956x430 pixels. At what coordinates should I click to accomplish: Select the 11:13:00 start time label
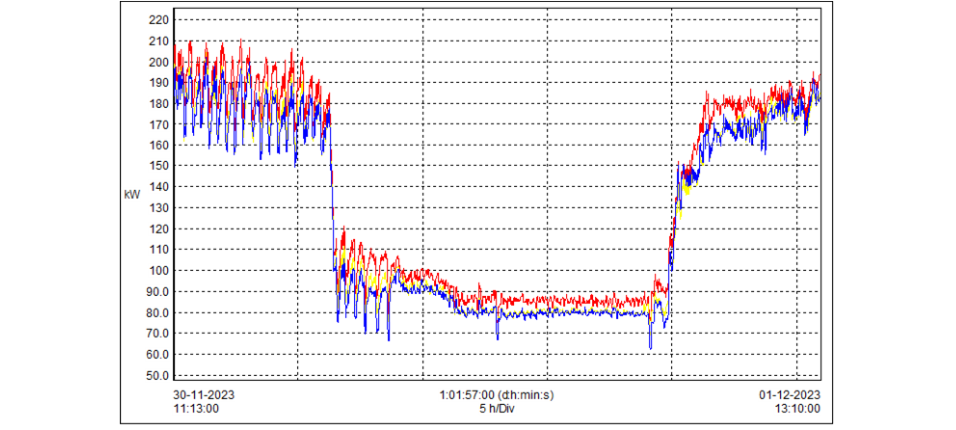197,409
